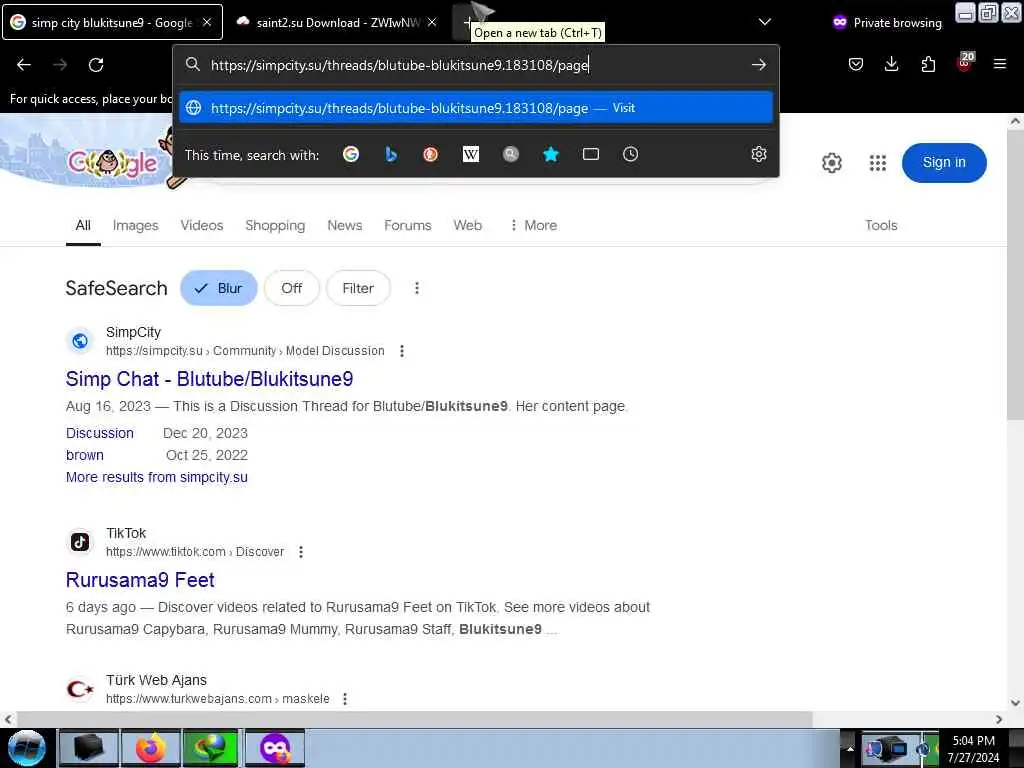Image resolution: width=1024 pixels, height=768 pixels.
Task: Visit the suggested simpcity.su URL
Action: [476, 108]
